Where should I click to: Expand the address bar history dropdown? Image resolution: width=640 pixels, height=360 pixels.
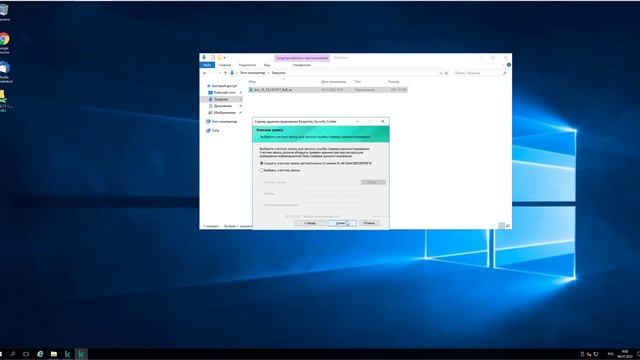[x=441, y=73]
